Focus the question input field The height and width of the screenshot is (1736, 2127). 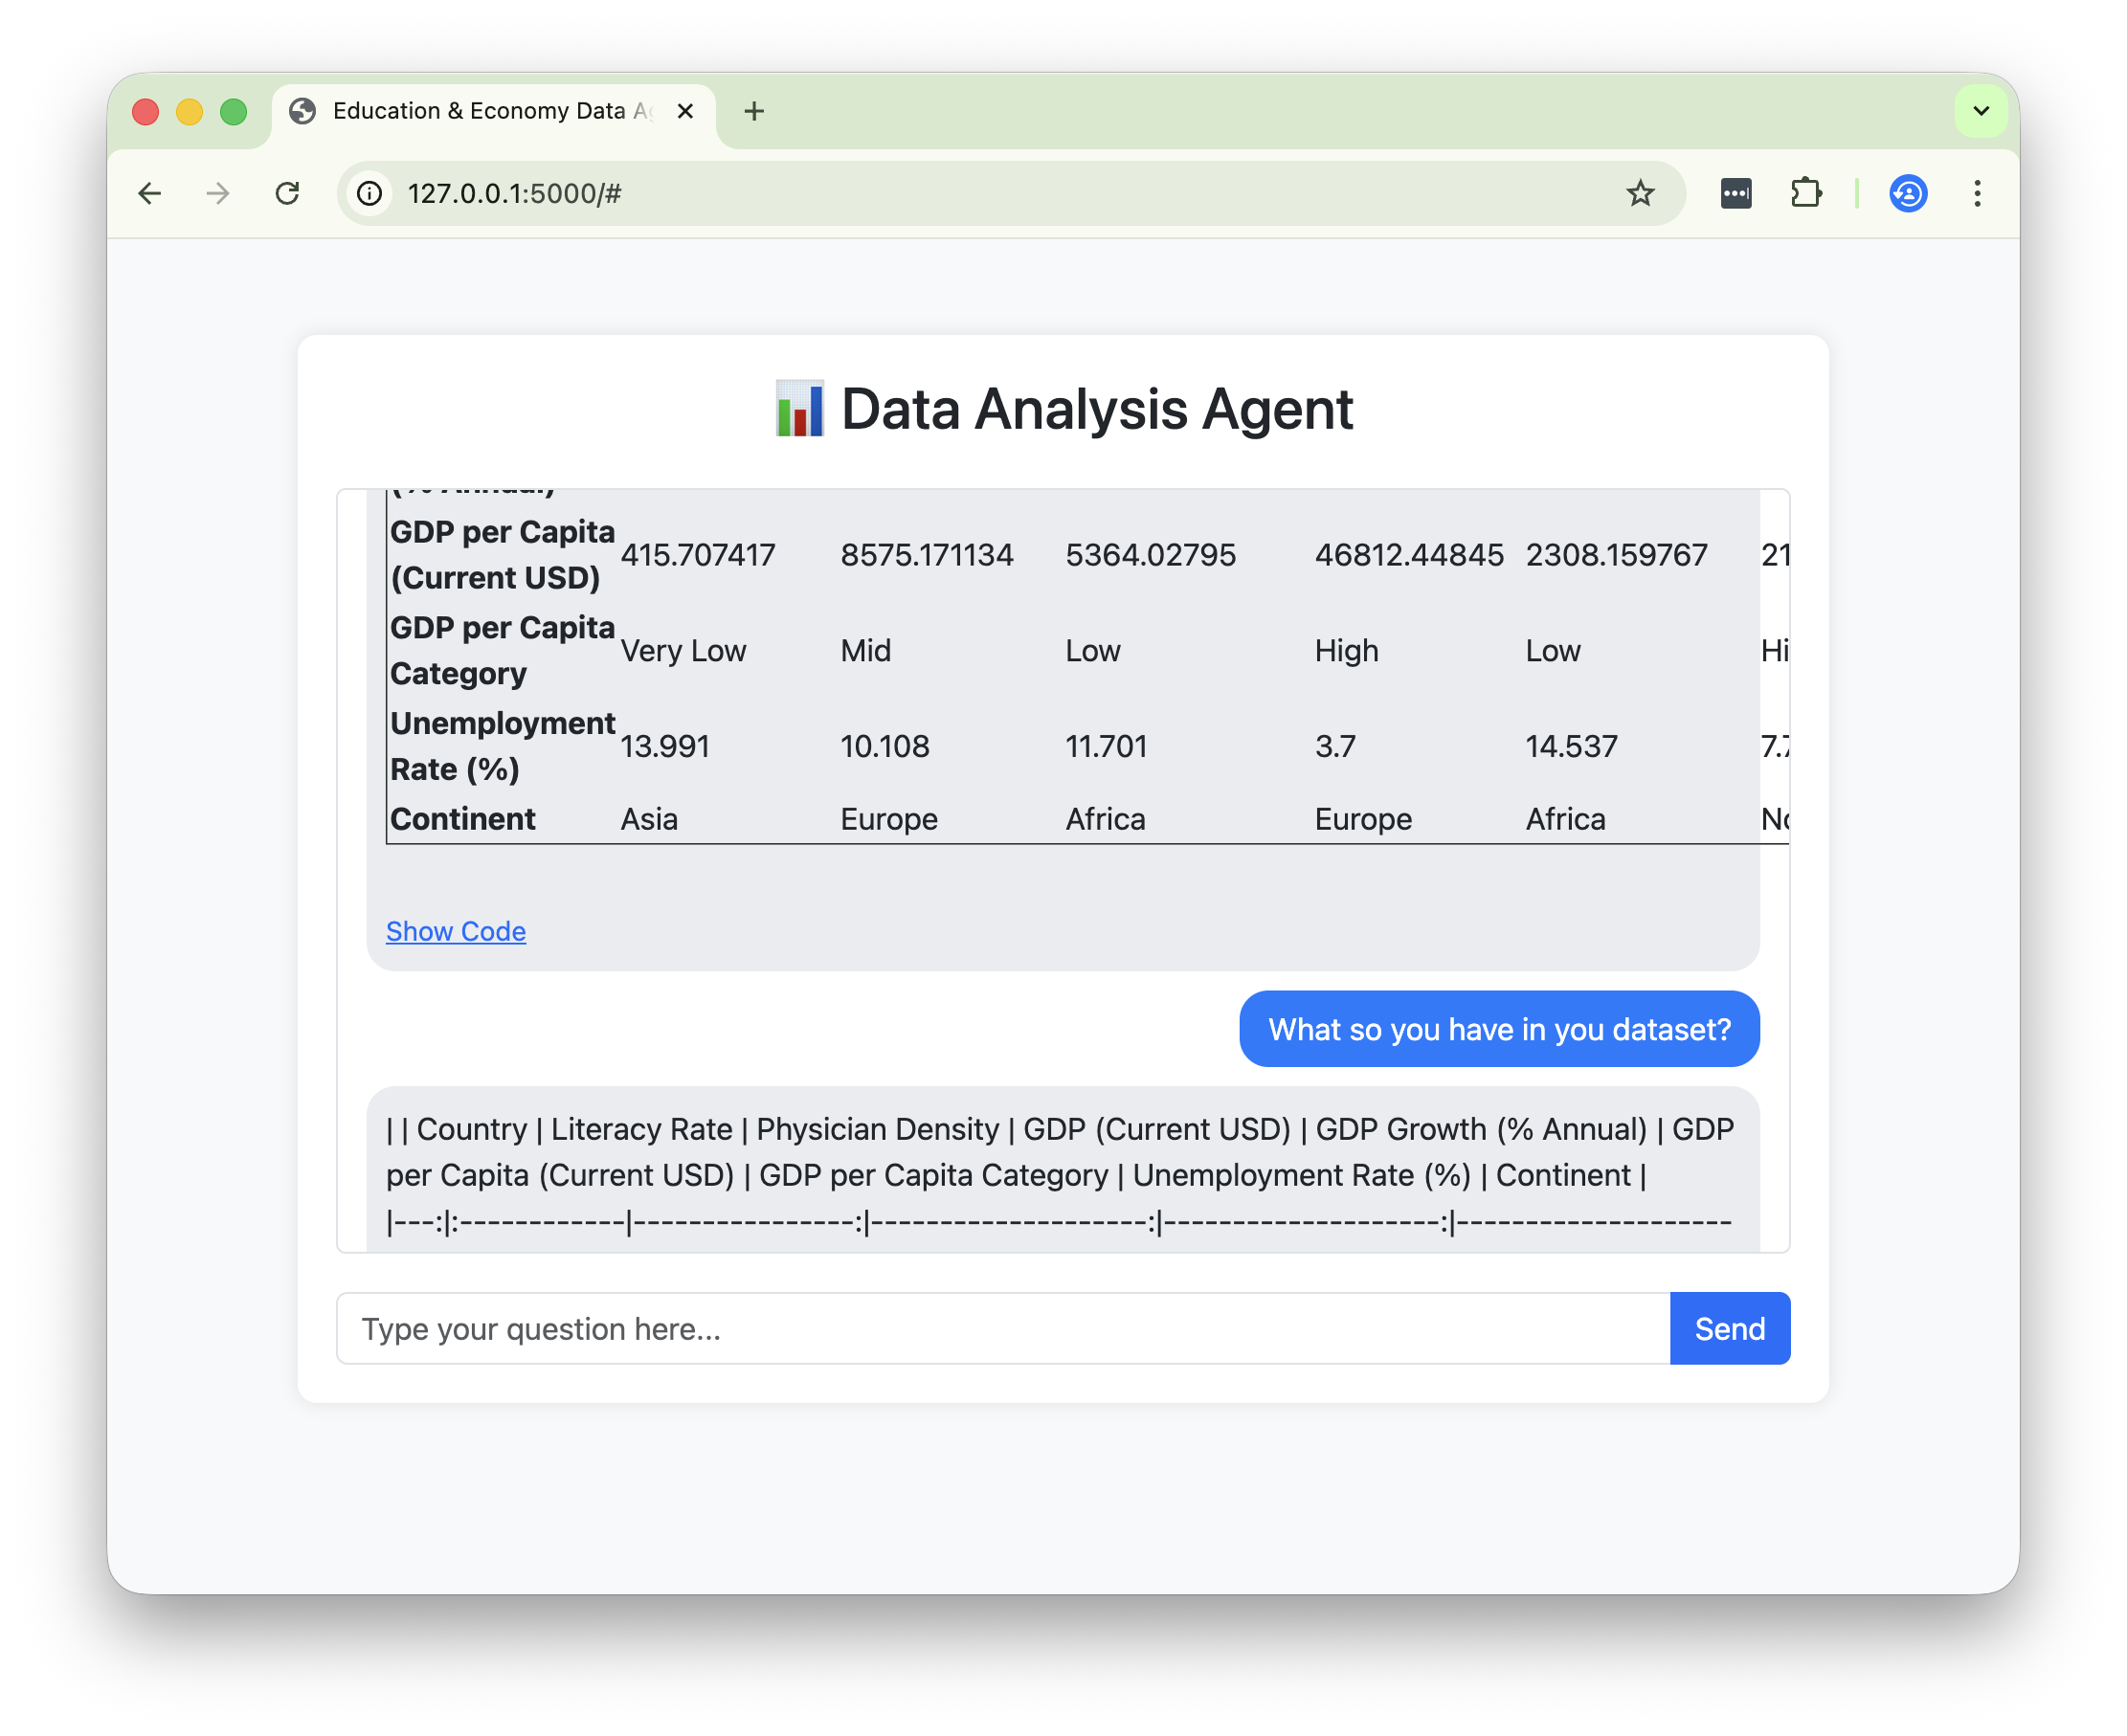1002,1329
